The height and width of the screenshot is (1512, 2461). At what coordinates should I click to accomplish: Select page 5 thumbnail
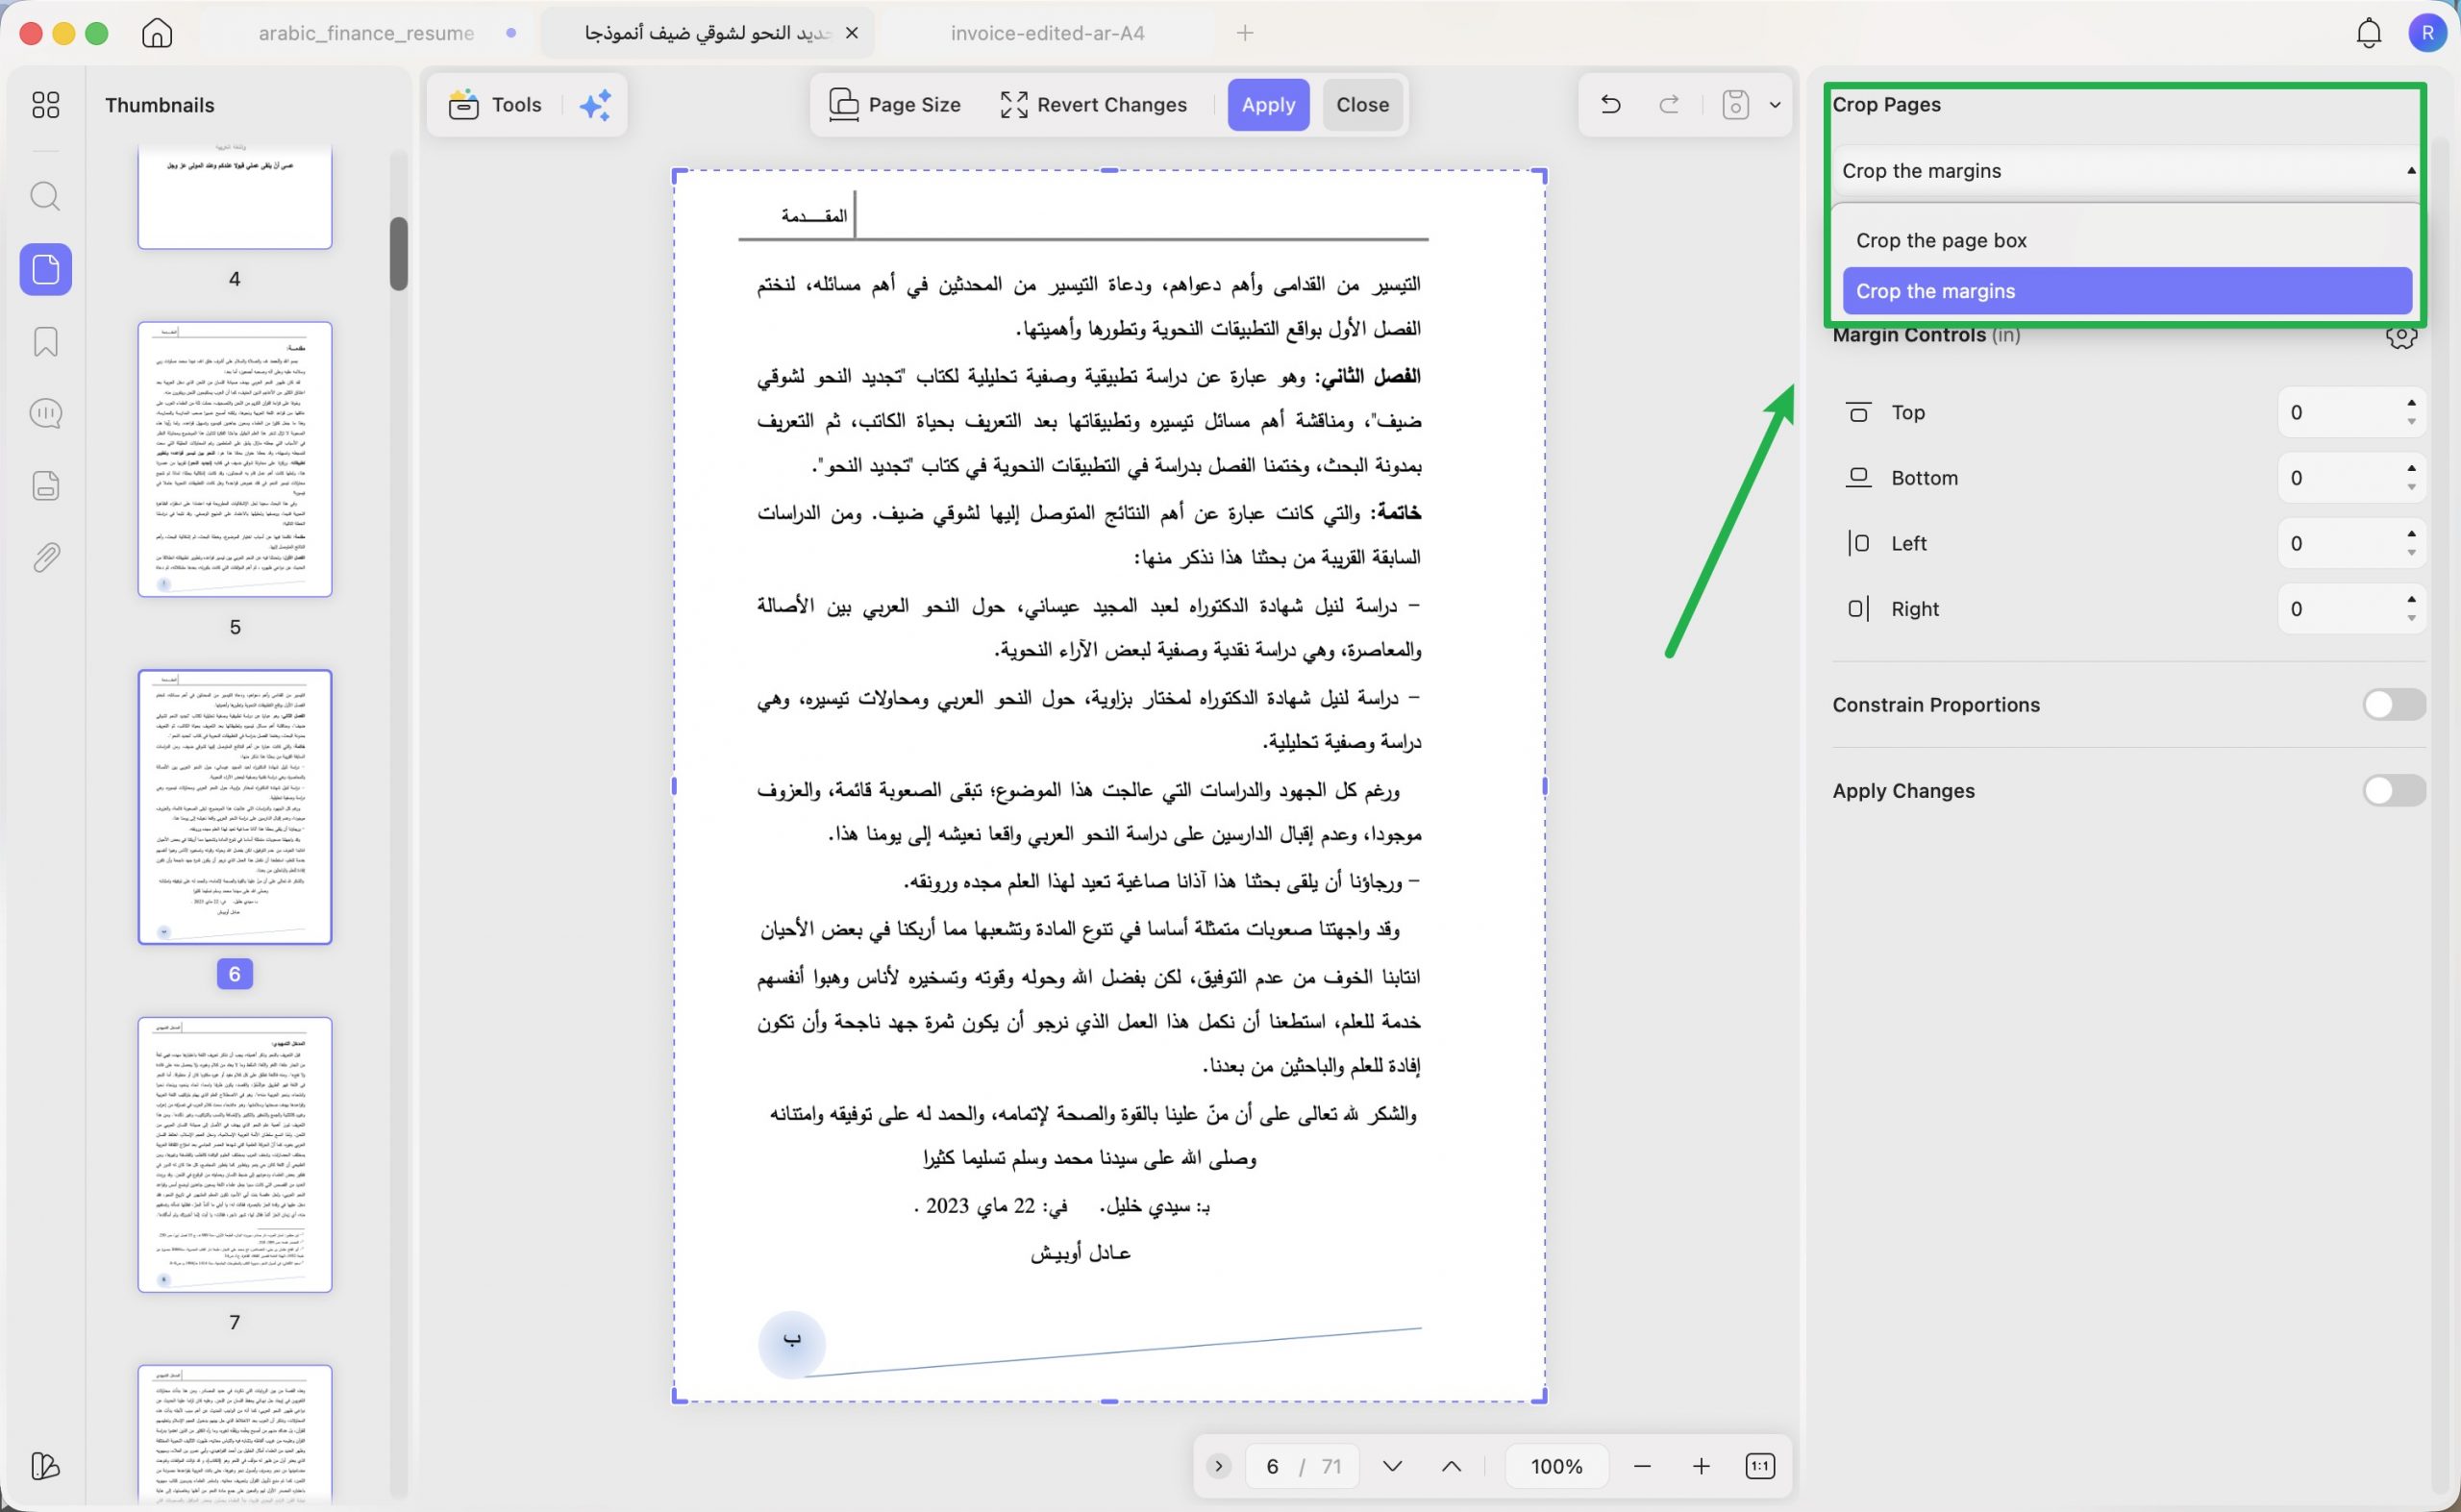pos(235,460)
